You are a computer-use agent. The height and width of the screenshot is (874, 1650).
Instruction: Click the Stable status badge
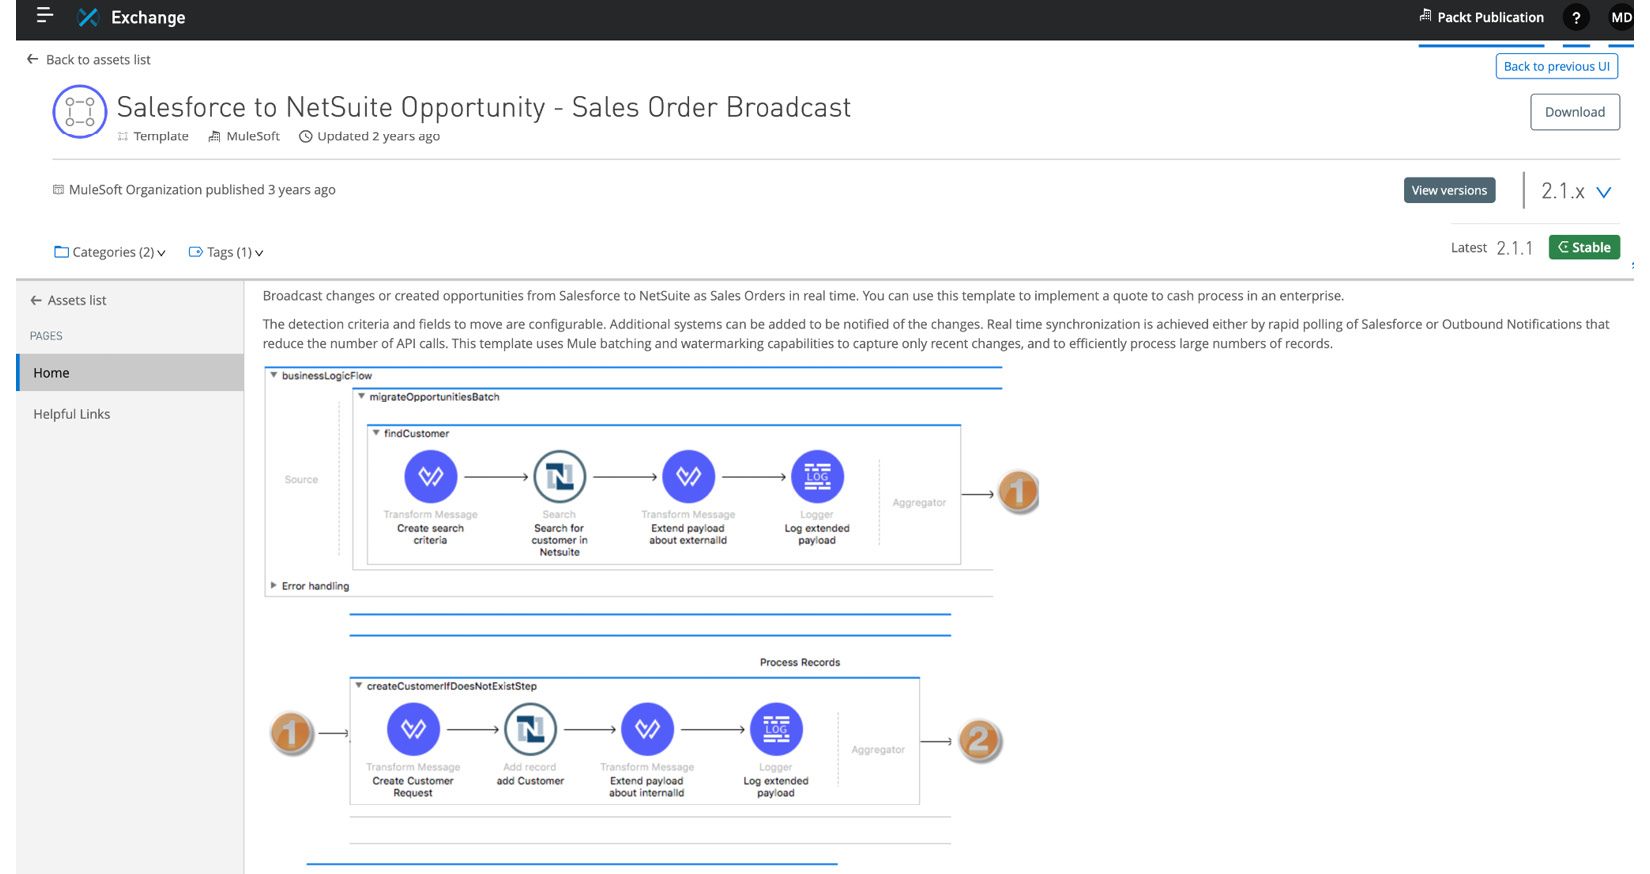click(1584, 247)
